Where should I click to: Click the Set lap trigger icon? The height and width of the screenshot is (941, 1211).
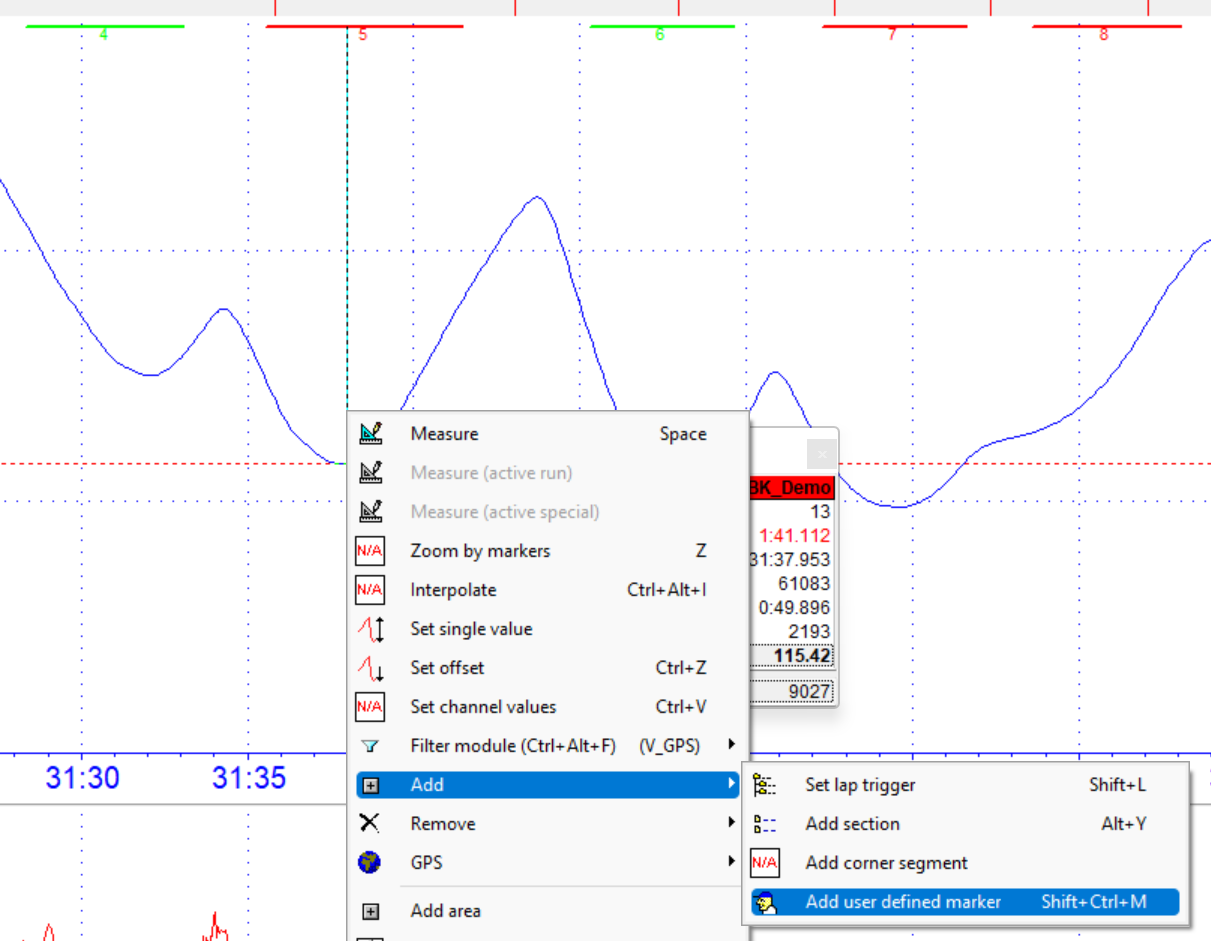765,785
